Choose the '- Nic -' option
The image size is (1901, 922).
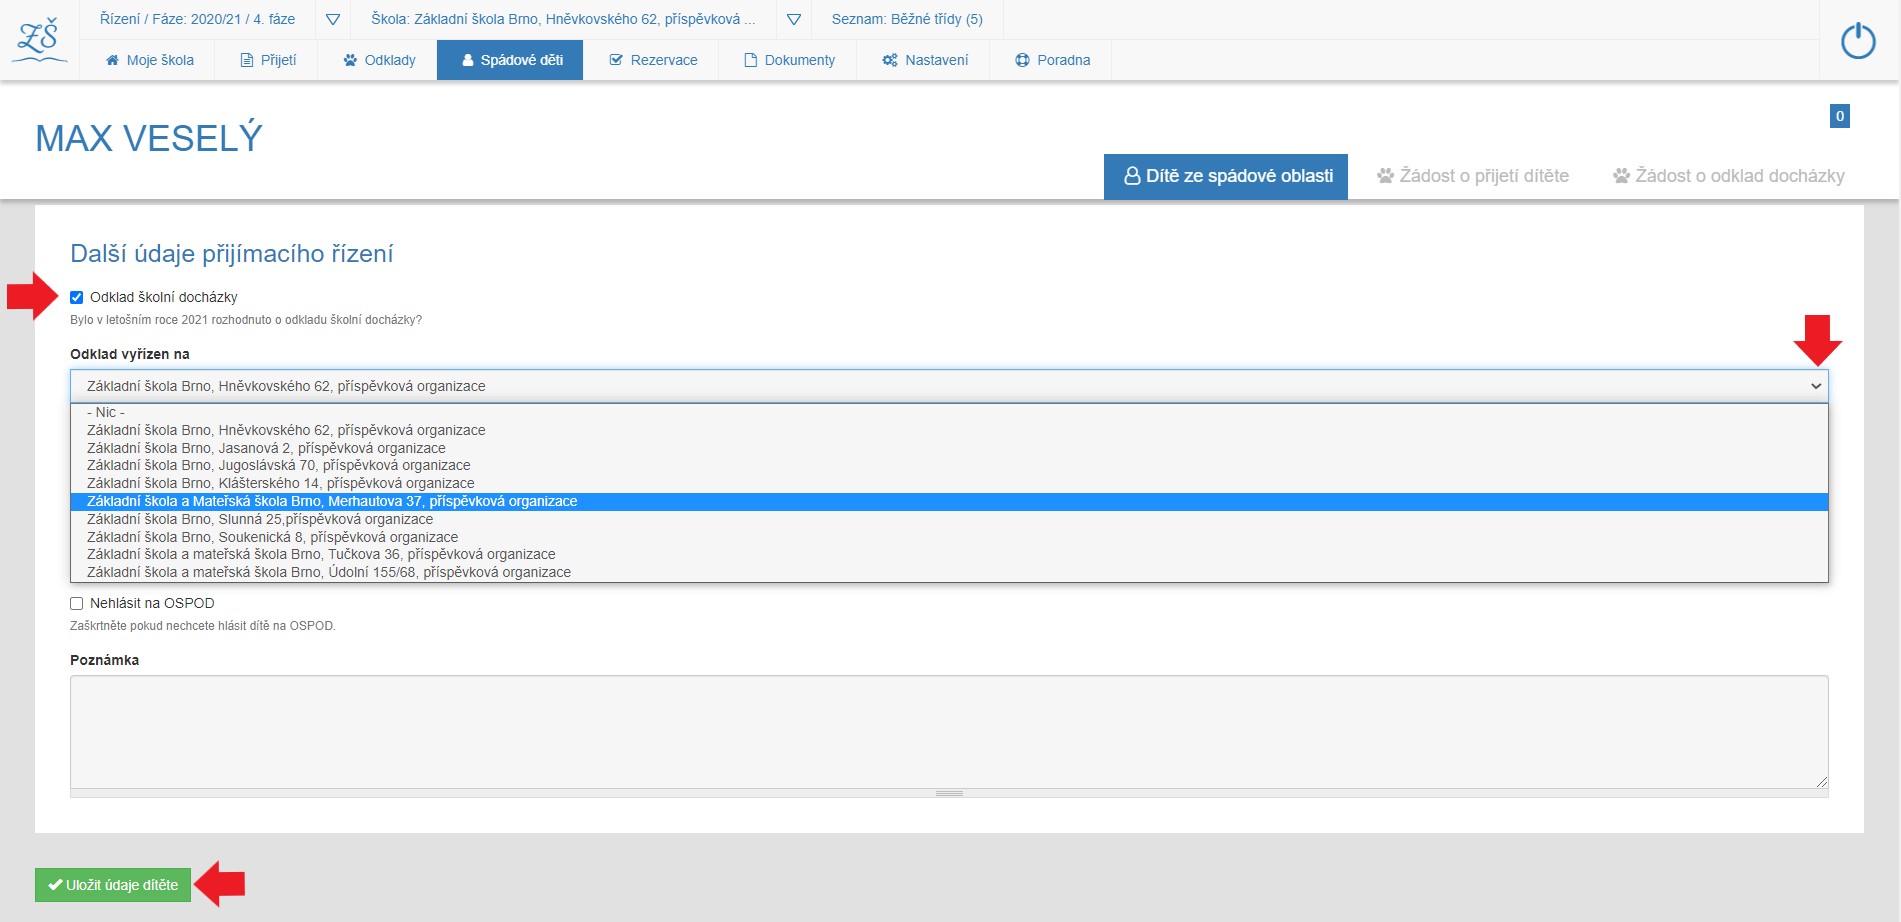[949, 412]
